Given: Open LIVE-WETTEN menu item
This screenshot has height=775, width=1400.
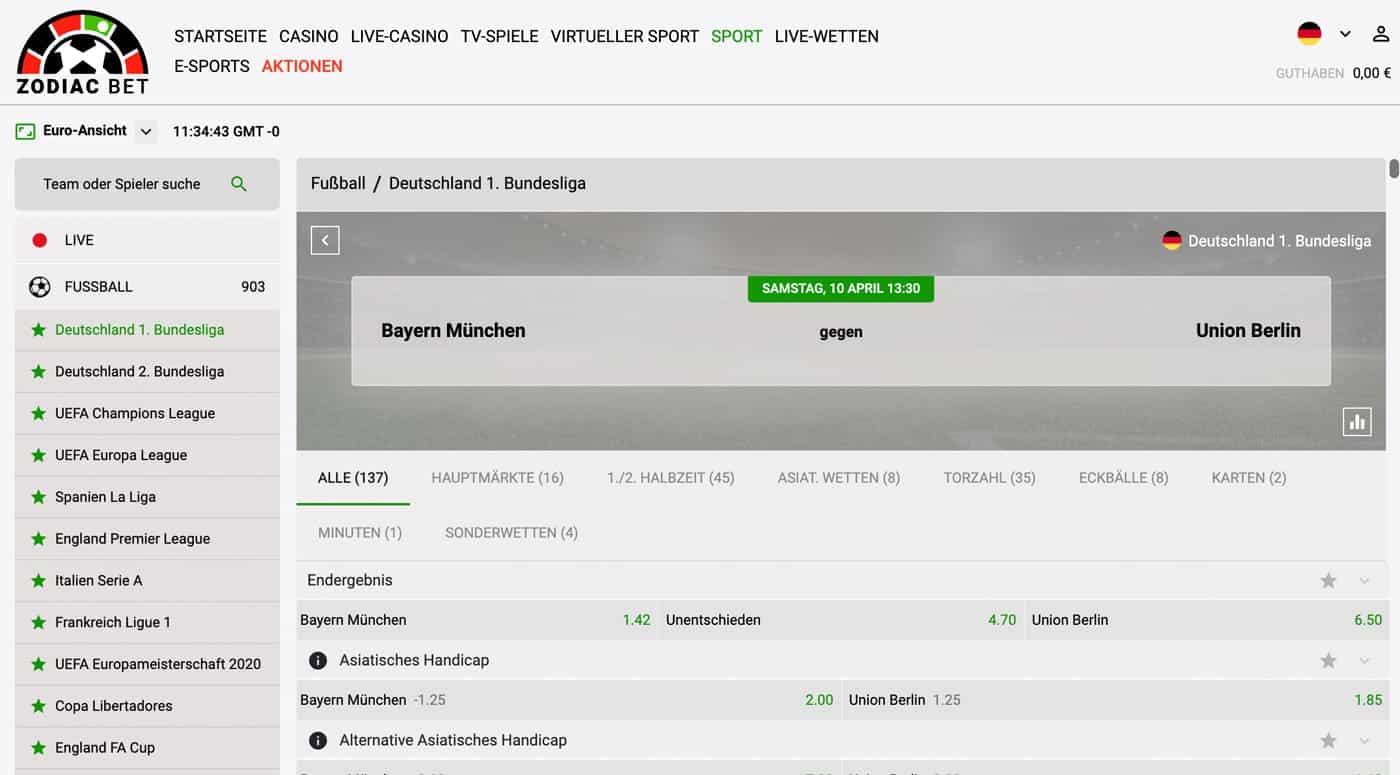Looking at the screenshot, I should point(827,36).
